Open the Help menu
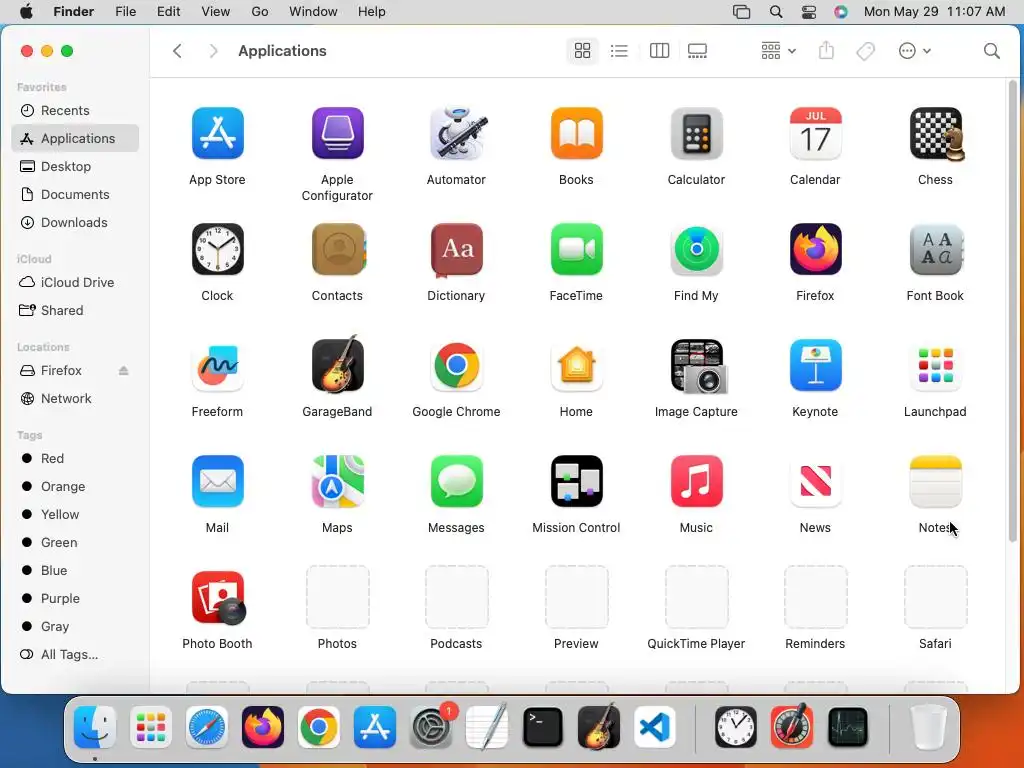Viewport: 1024px width, 768px height. [x=372, y=11]
